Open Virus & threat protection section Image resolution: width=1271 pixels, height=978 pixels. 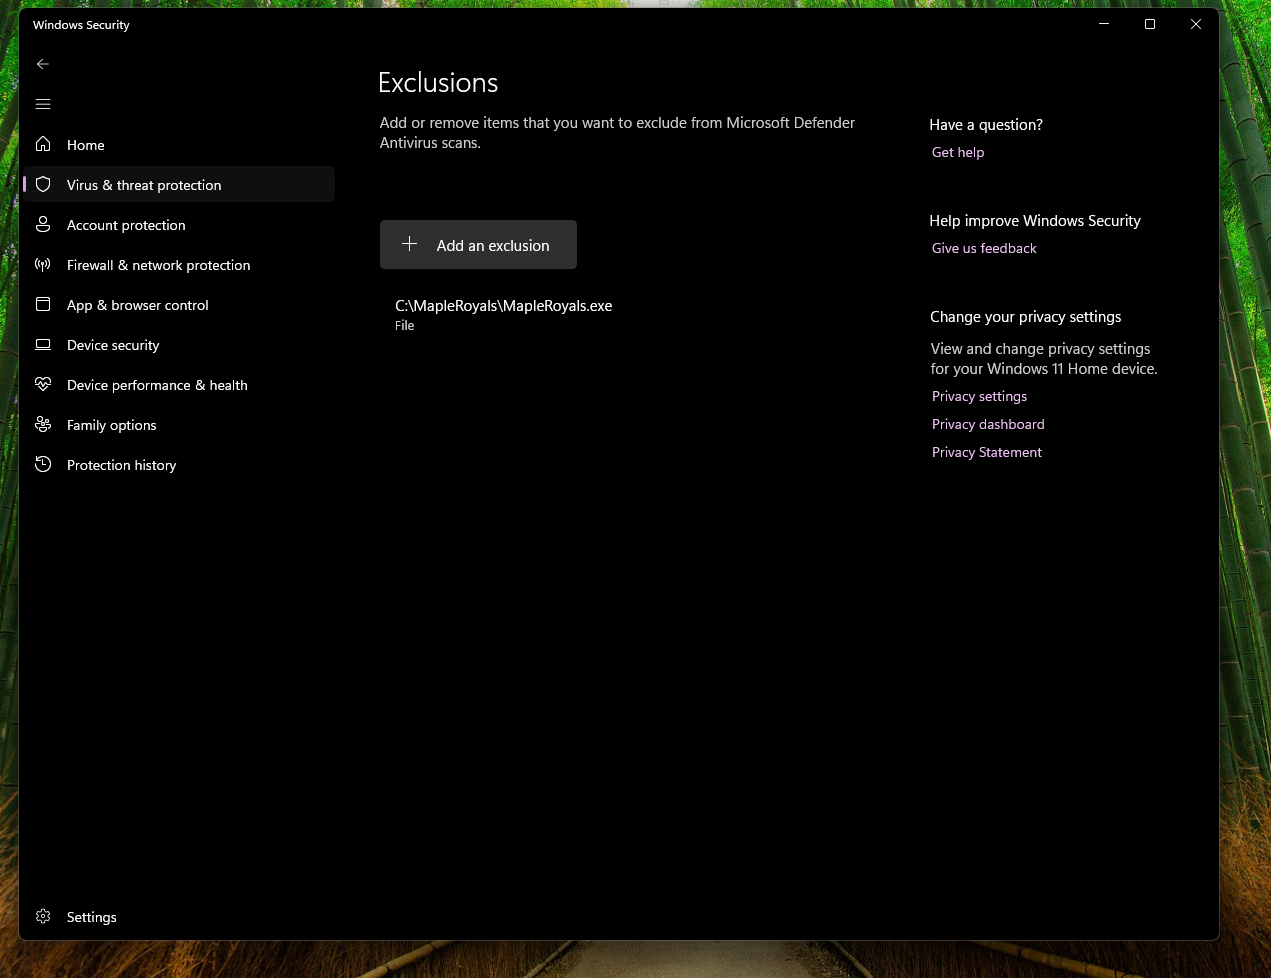point(144,185)
